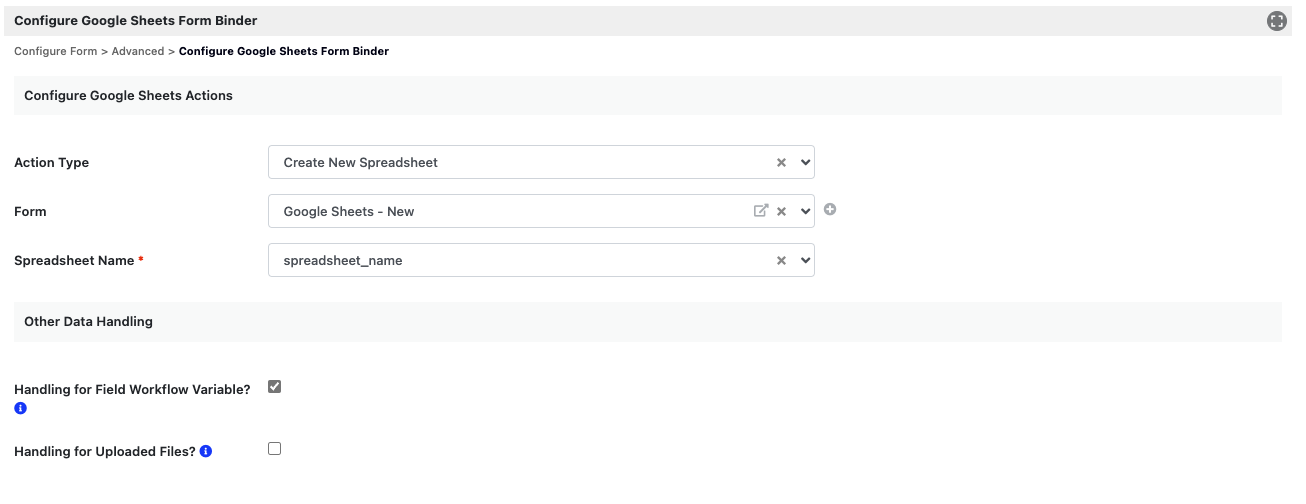
Task: Click the fullscreen icon in the header
Action: [x=1277, y=21]
